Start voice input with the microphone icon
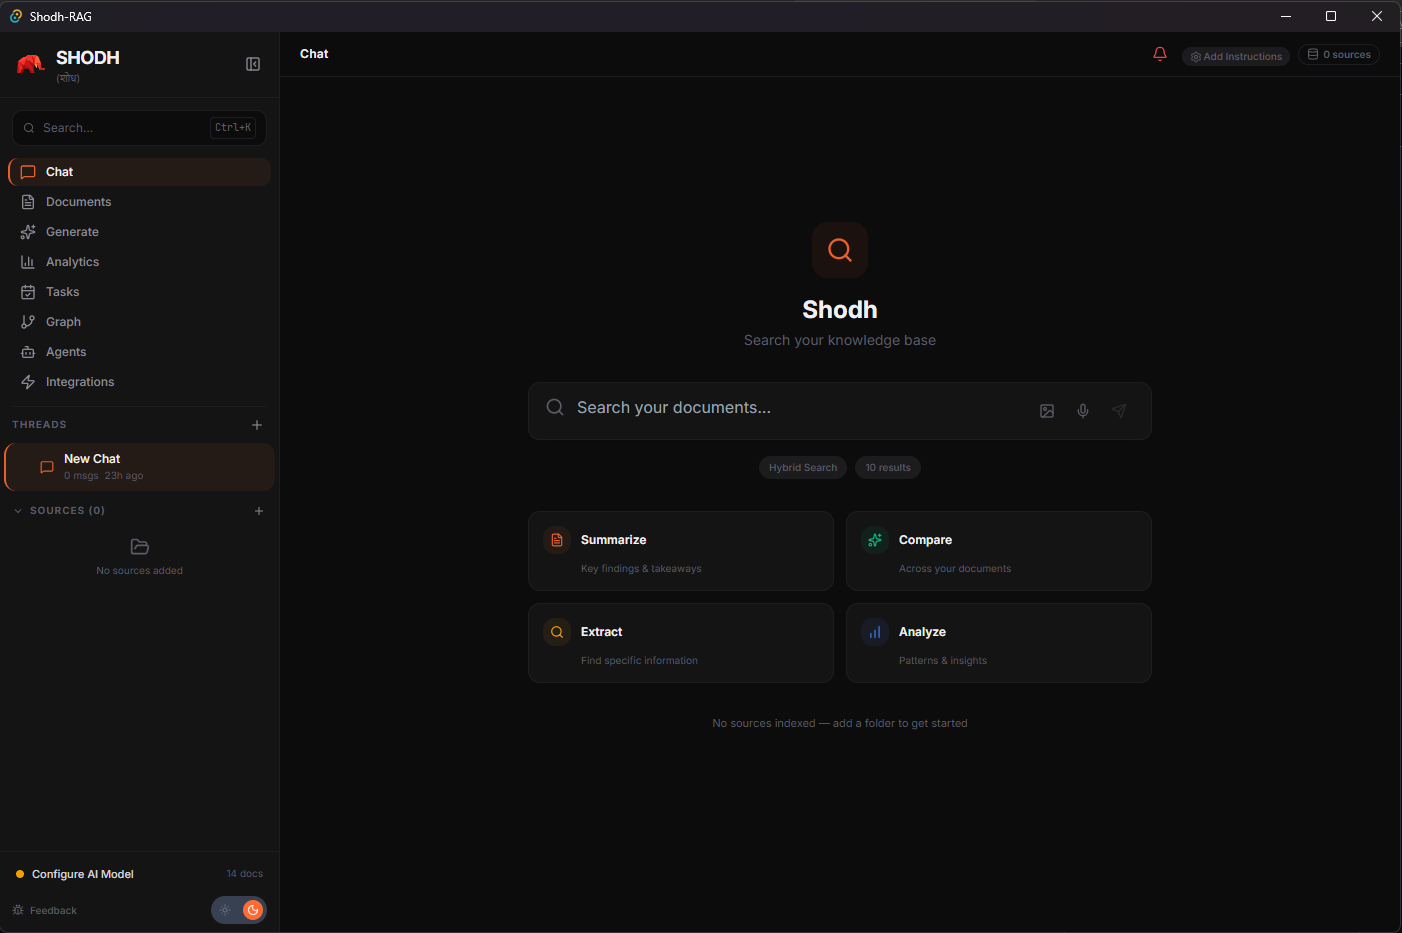The width and height of the screenshot is (1402, 933). (x=1083, y=411)
